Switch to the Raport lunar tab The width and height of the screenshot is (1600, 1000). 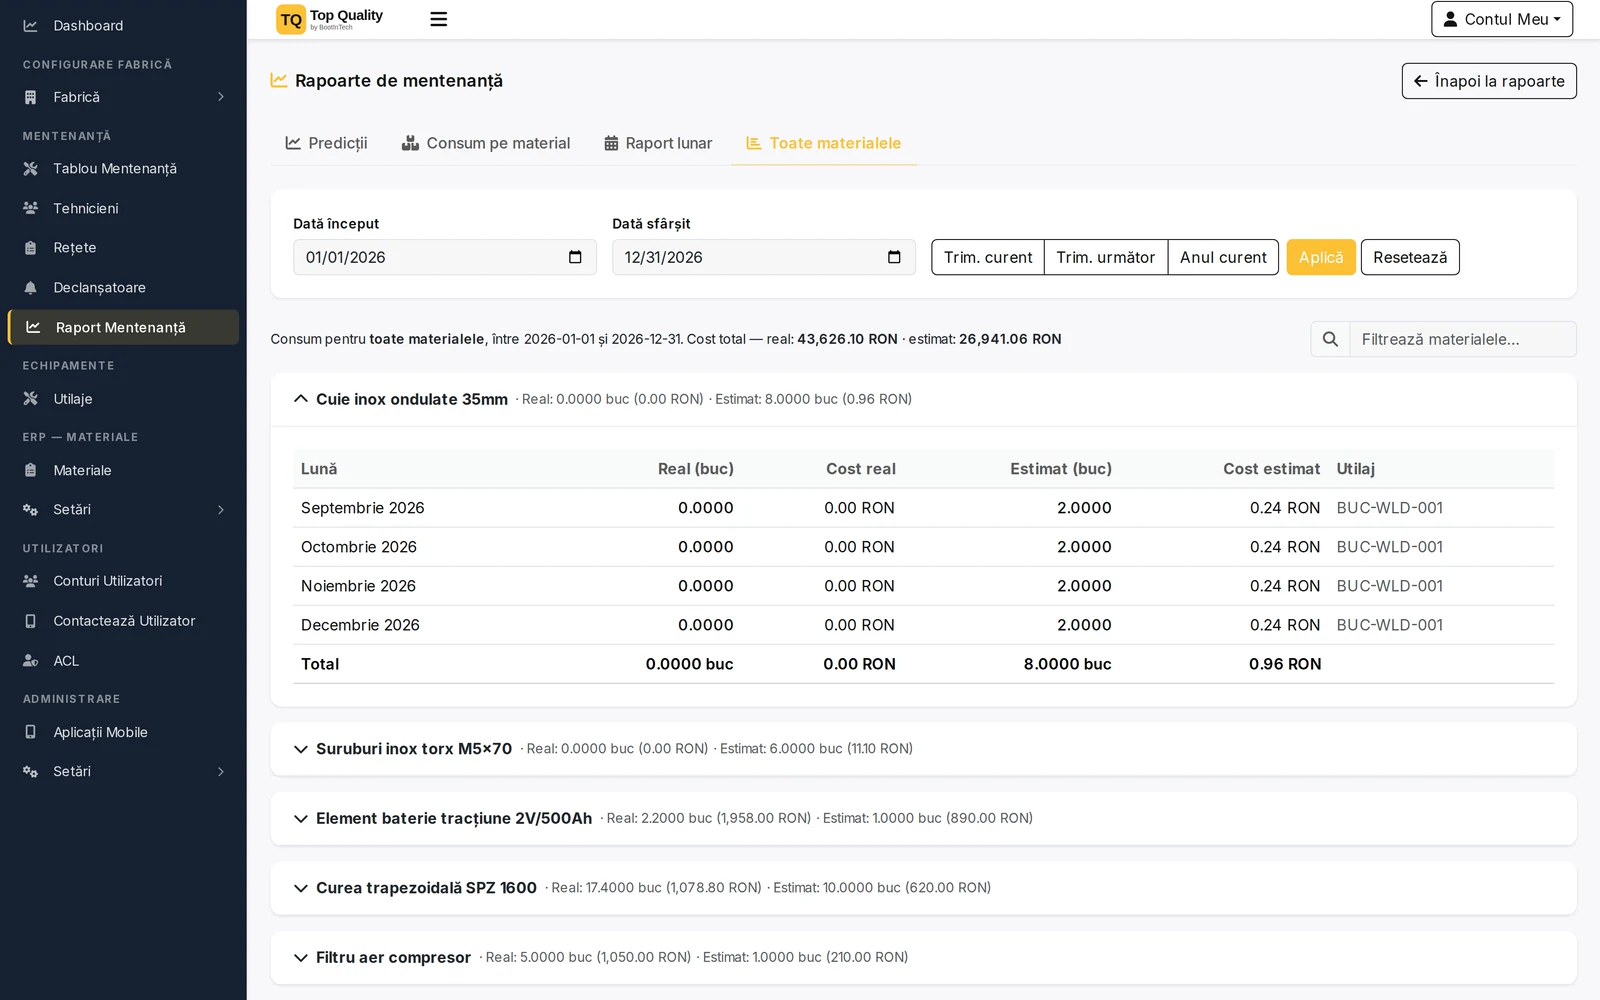(658, 143)
